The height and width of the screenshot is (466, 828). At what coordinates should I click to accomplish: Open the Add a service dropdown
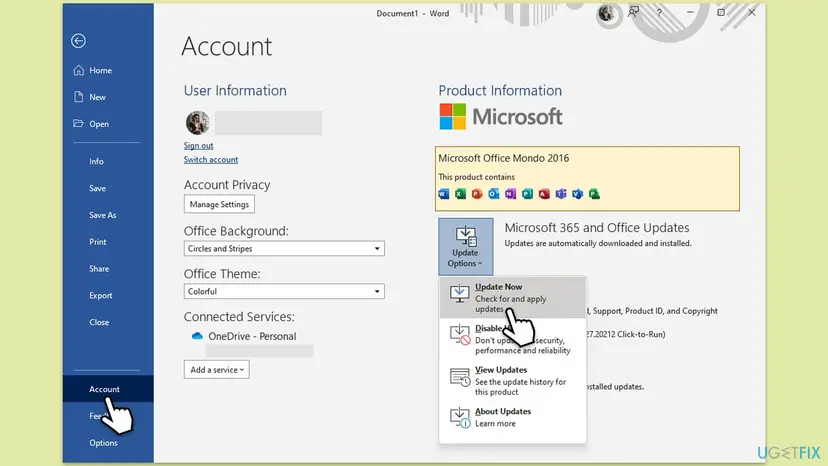tap(217, 369)
